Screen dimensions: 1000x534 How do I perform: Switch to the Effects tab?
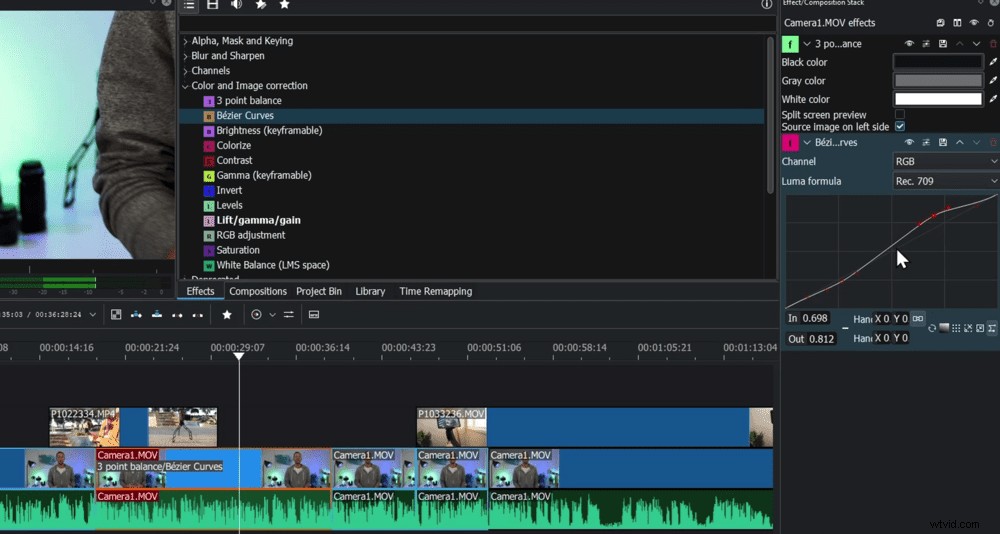click(200, 292)
